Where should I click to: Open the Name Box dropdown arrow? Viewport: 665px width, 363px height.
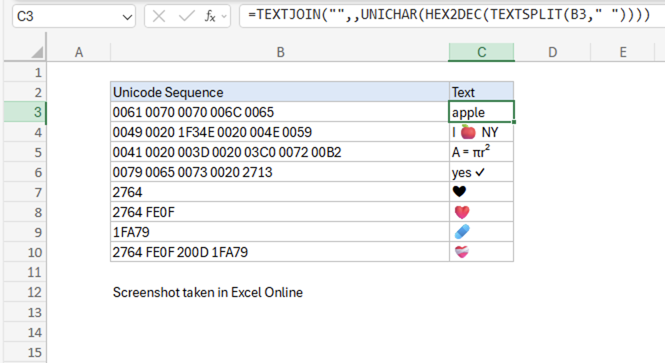point(127,17)
